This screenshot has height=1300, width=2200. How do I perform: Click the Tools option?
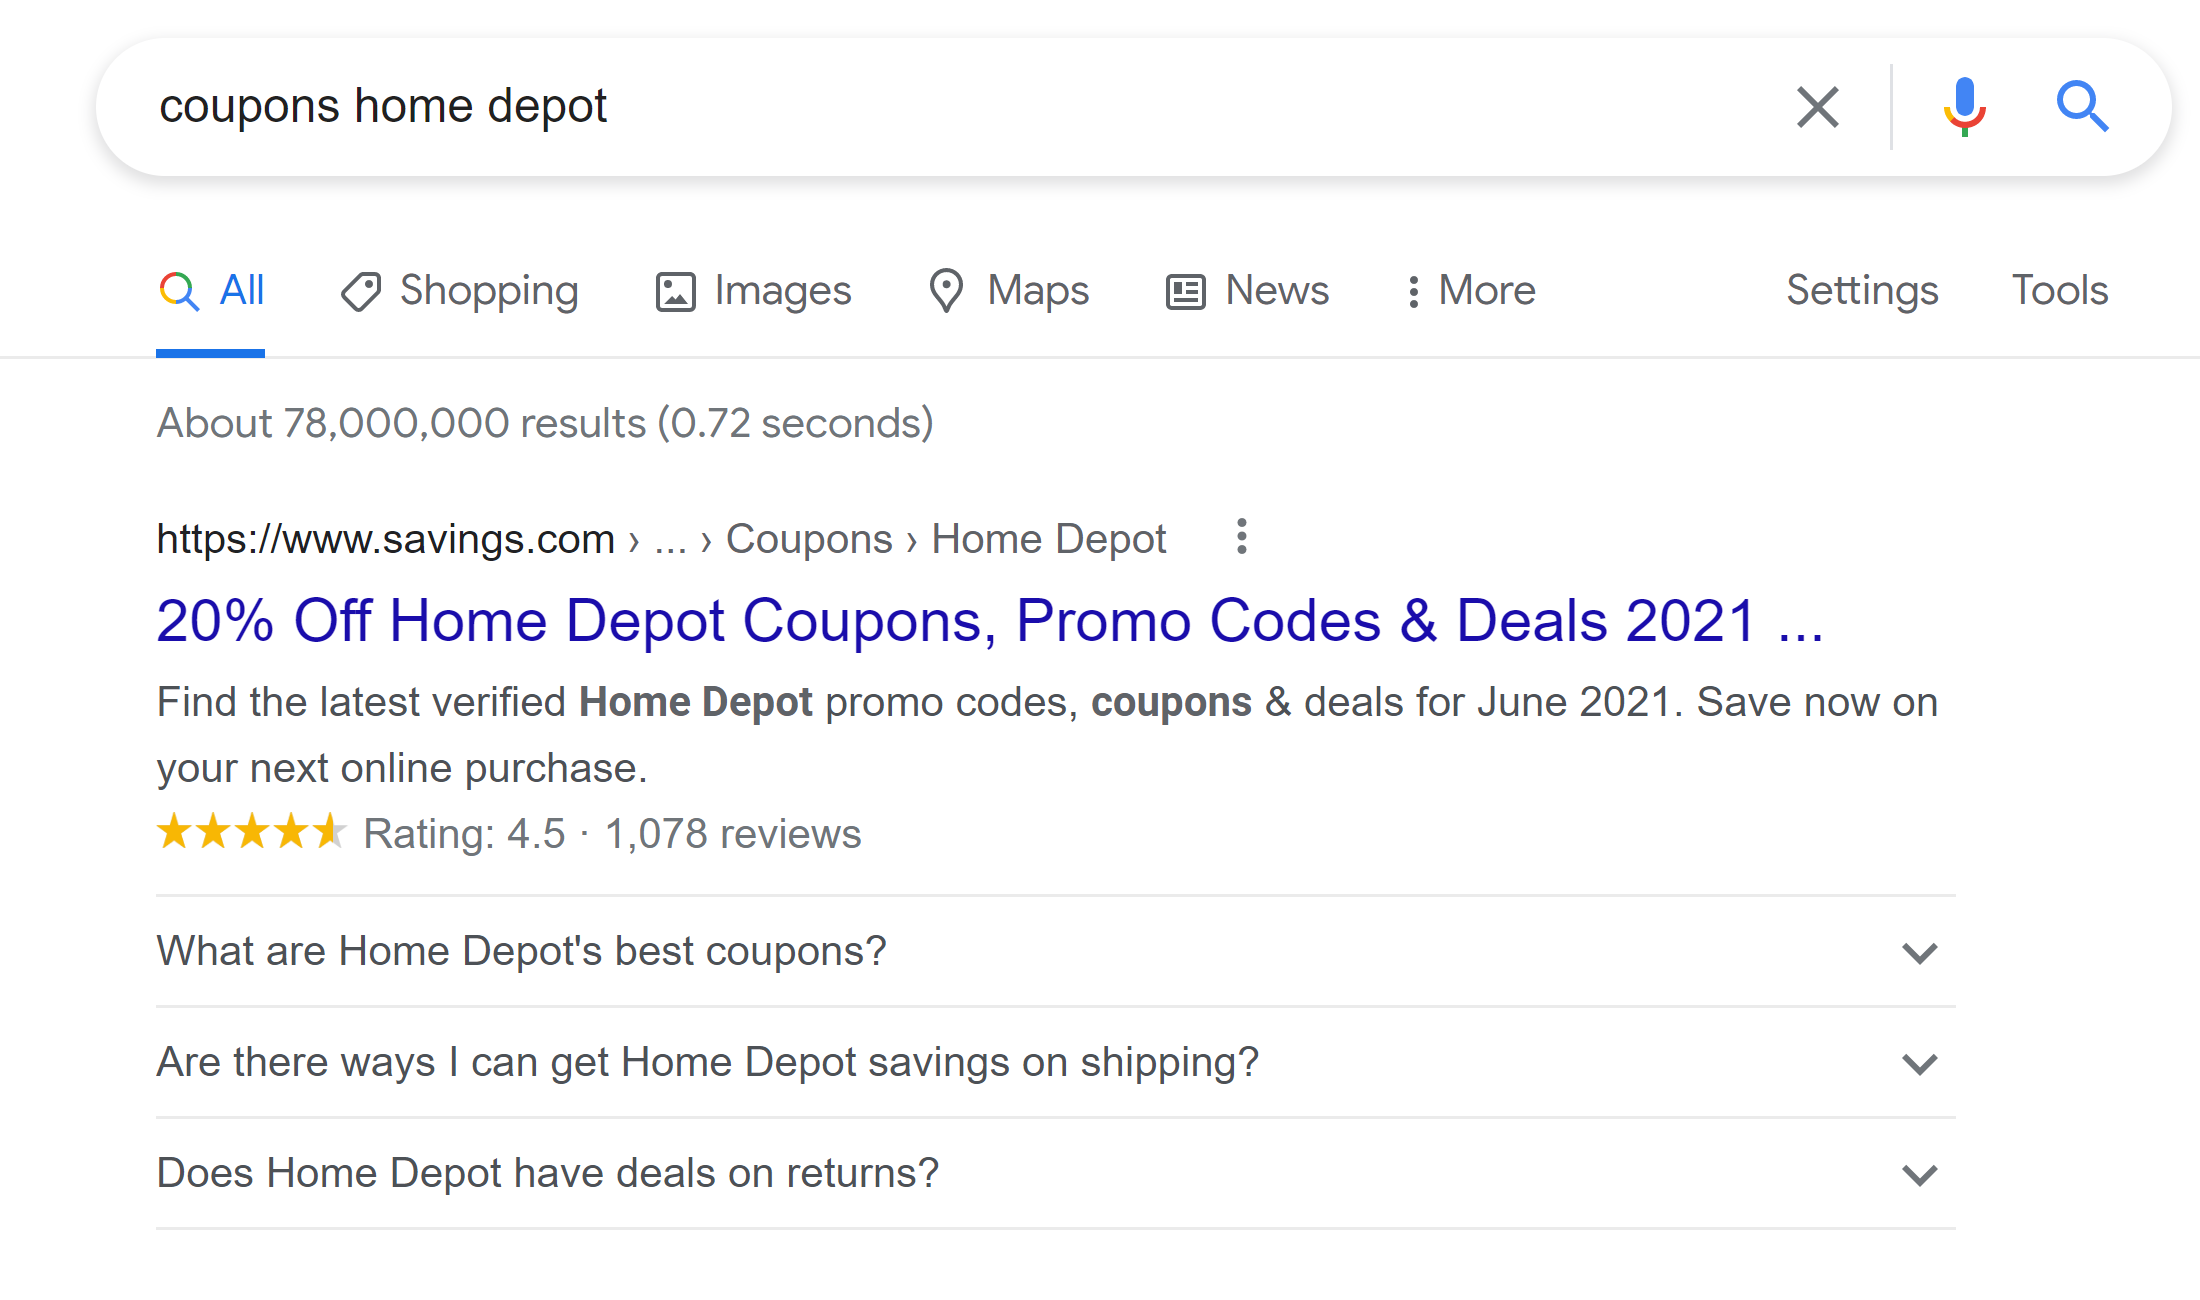[2059, 291]
